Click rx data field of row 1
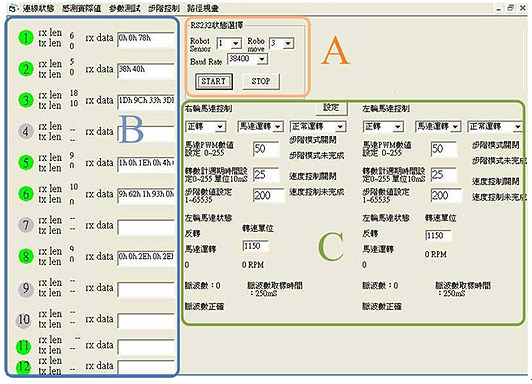The width and height of the screenshot is (532, 384). pyautogui.click(x=146, y=39)
